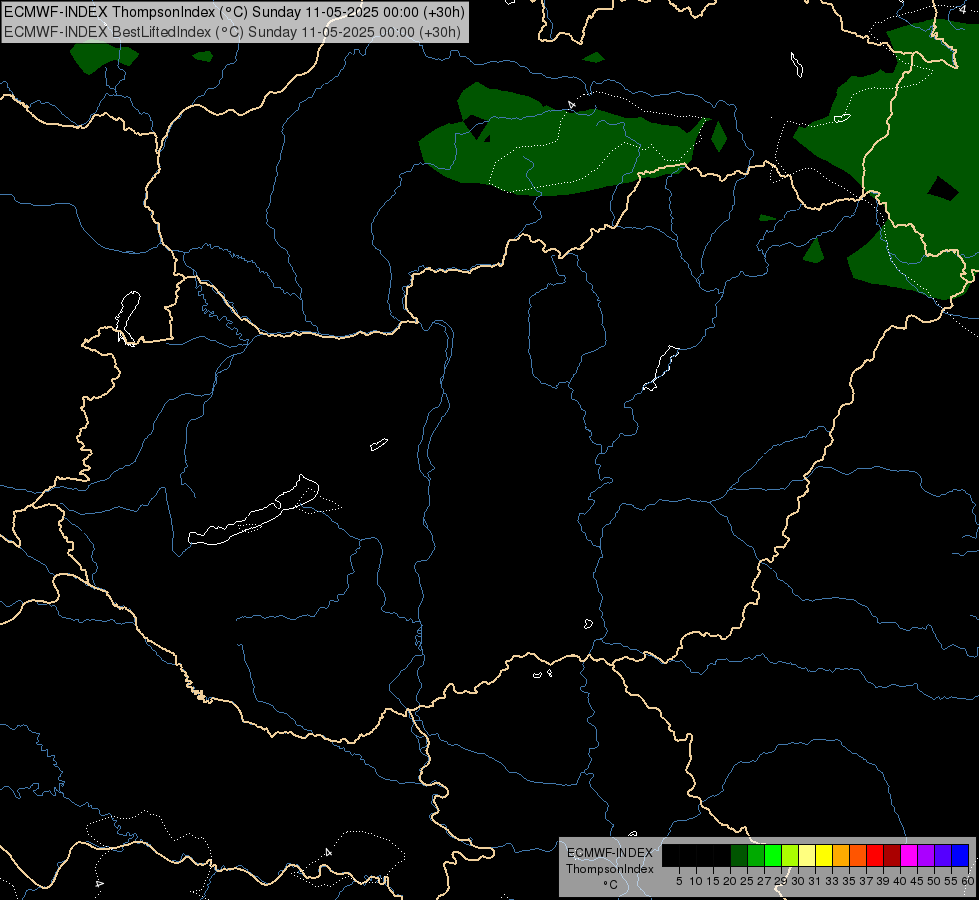Click the legend tick value "33"
Screen dimensions: 979x900
(832, 881)
